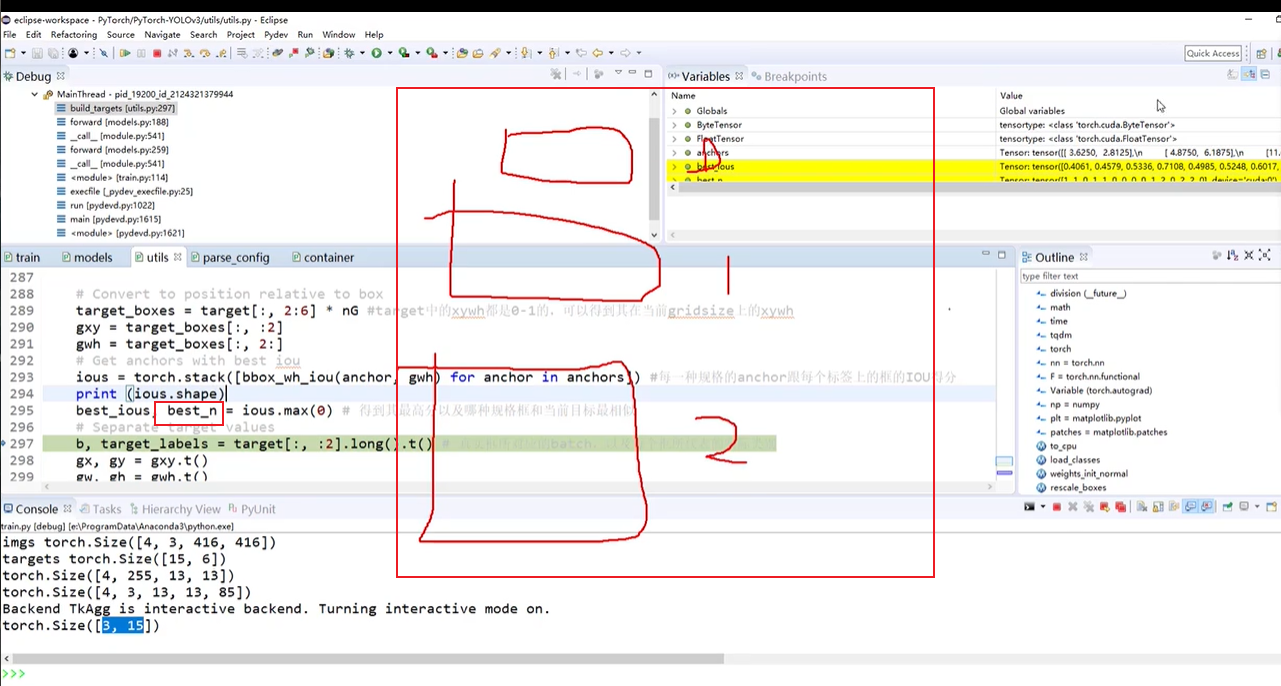Click the Skip All Breakpoints toolbar icon
Image resolution: width=1281 pixels, height=686 pixels.
point(104,53)
